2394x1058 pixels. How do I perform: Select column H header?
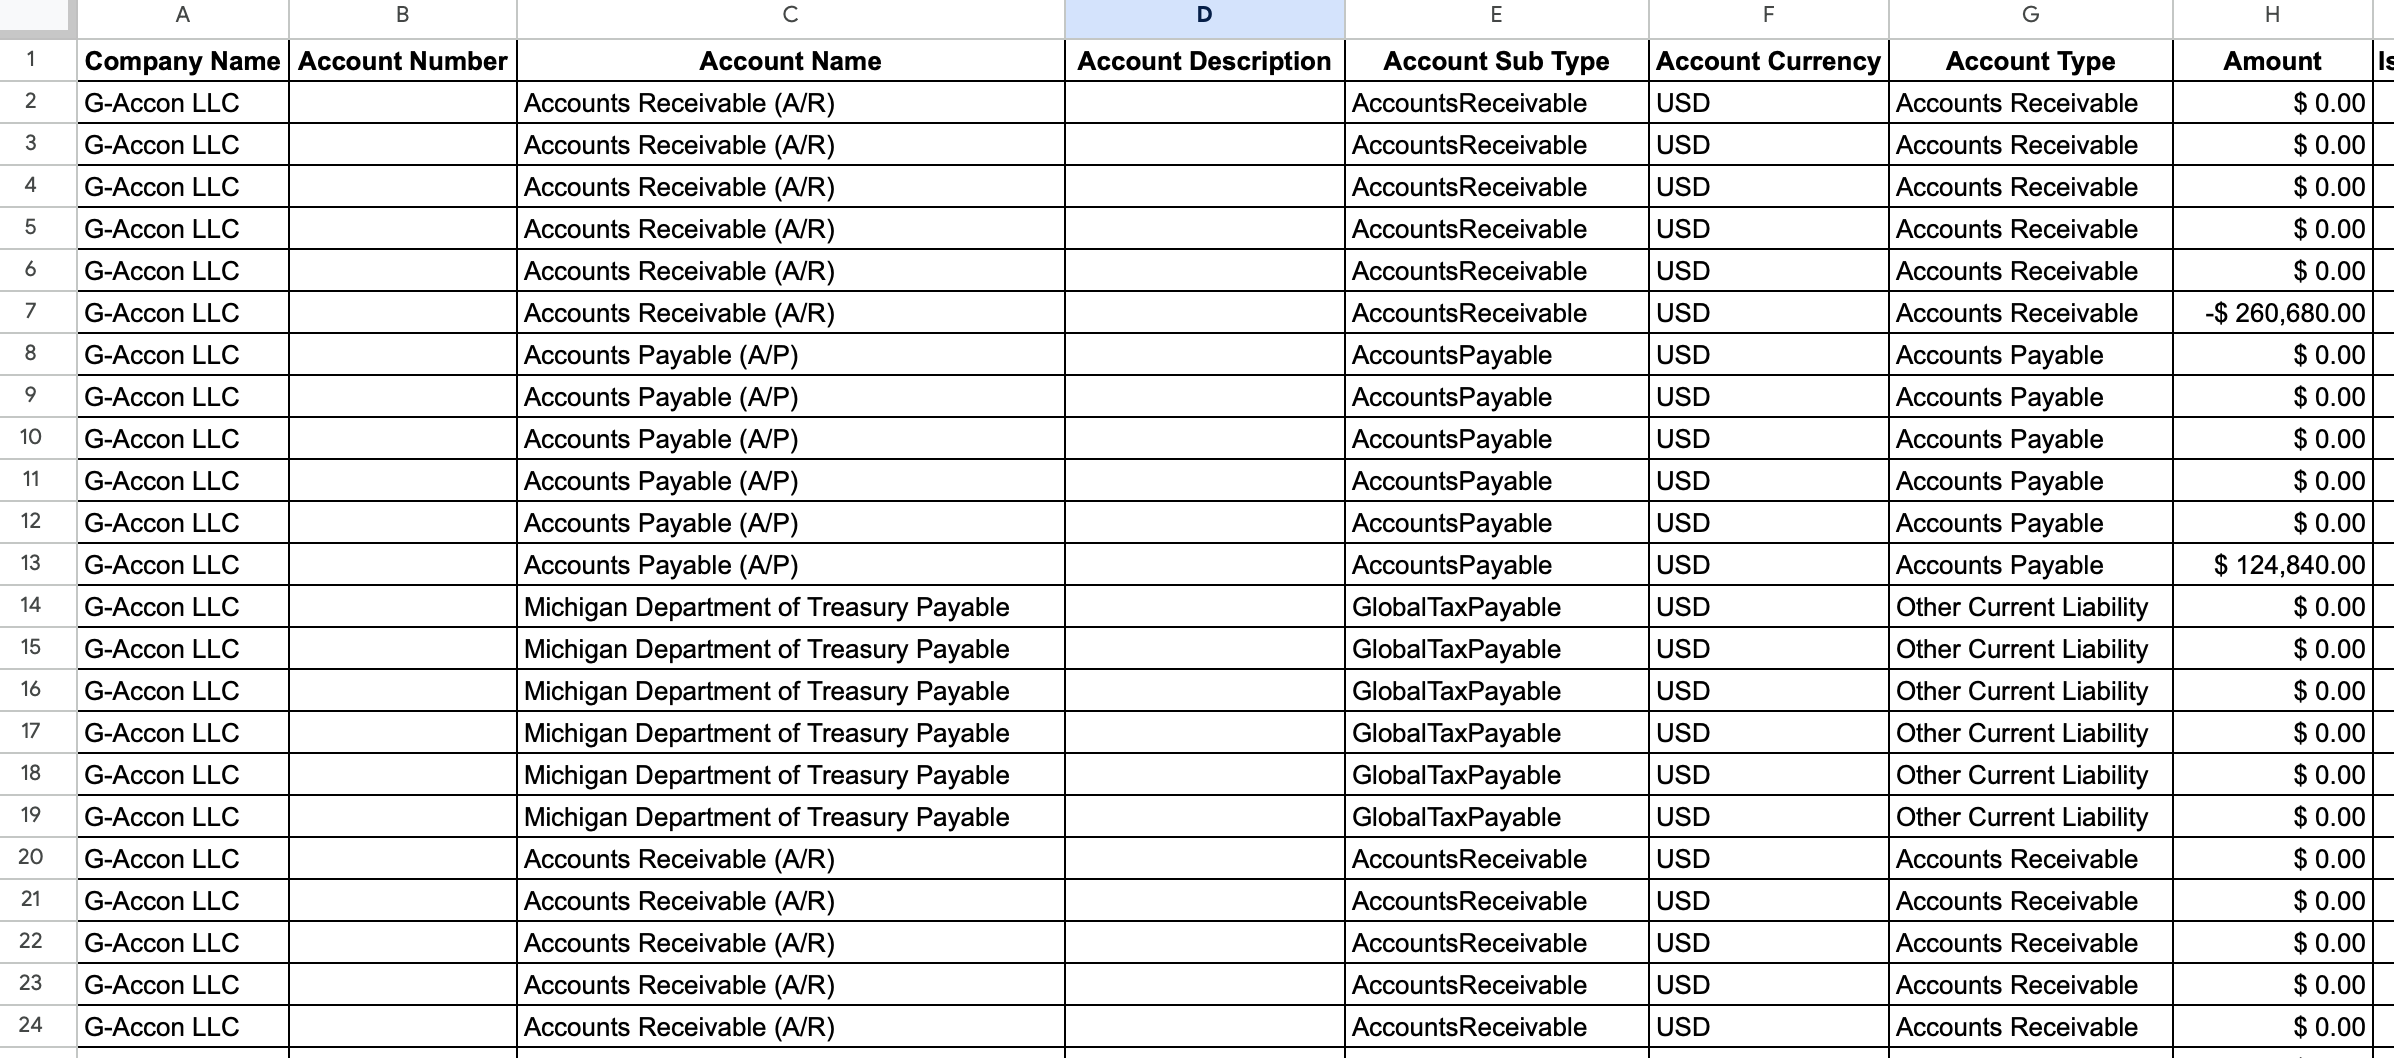(x=2273, y=14)
